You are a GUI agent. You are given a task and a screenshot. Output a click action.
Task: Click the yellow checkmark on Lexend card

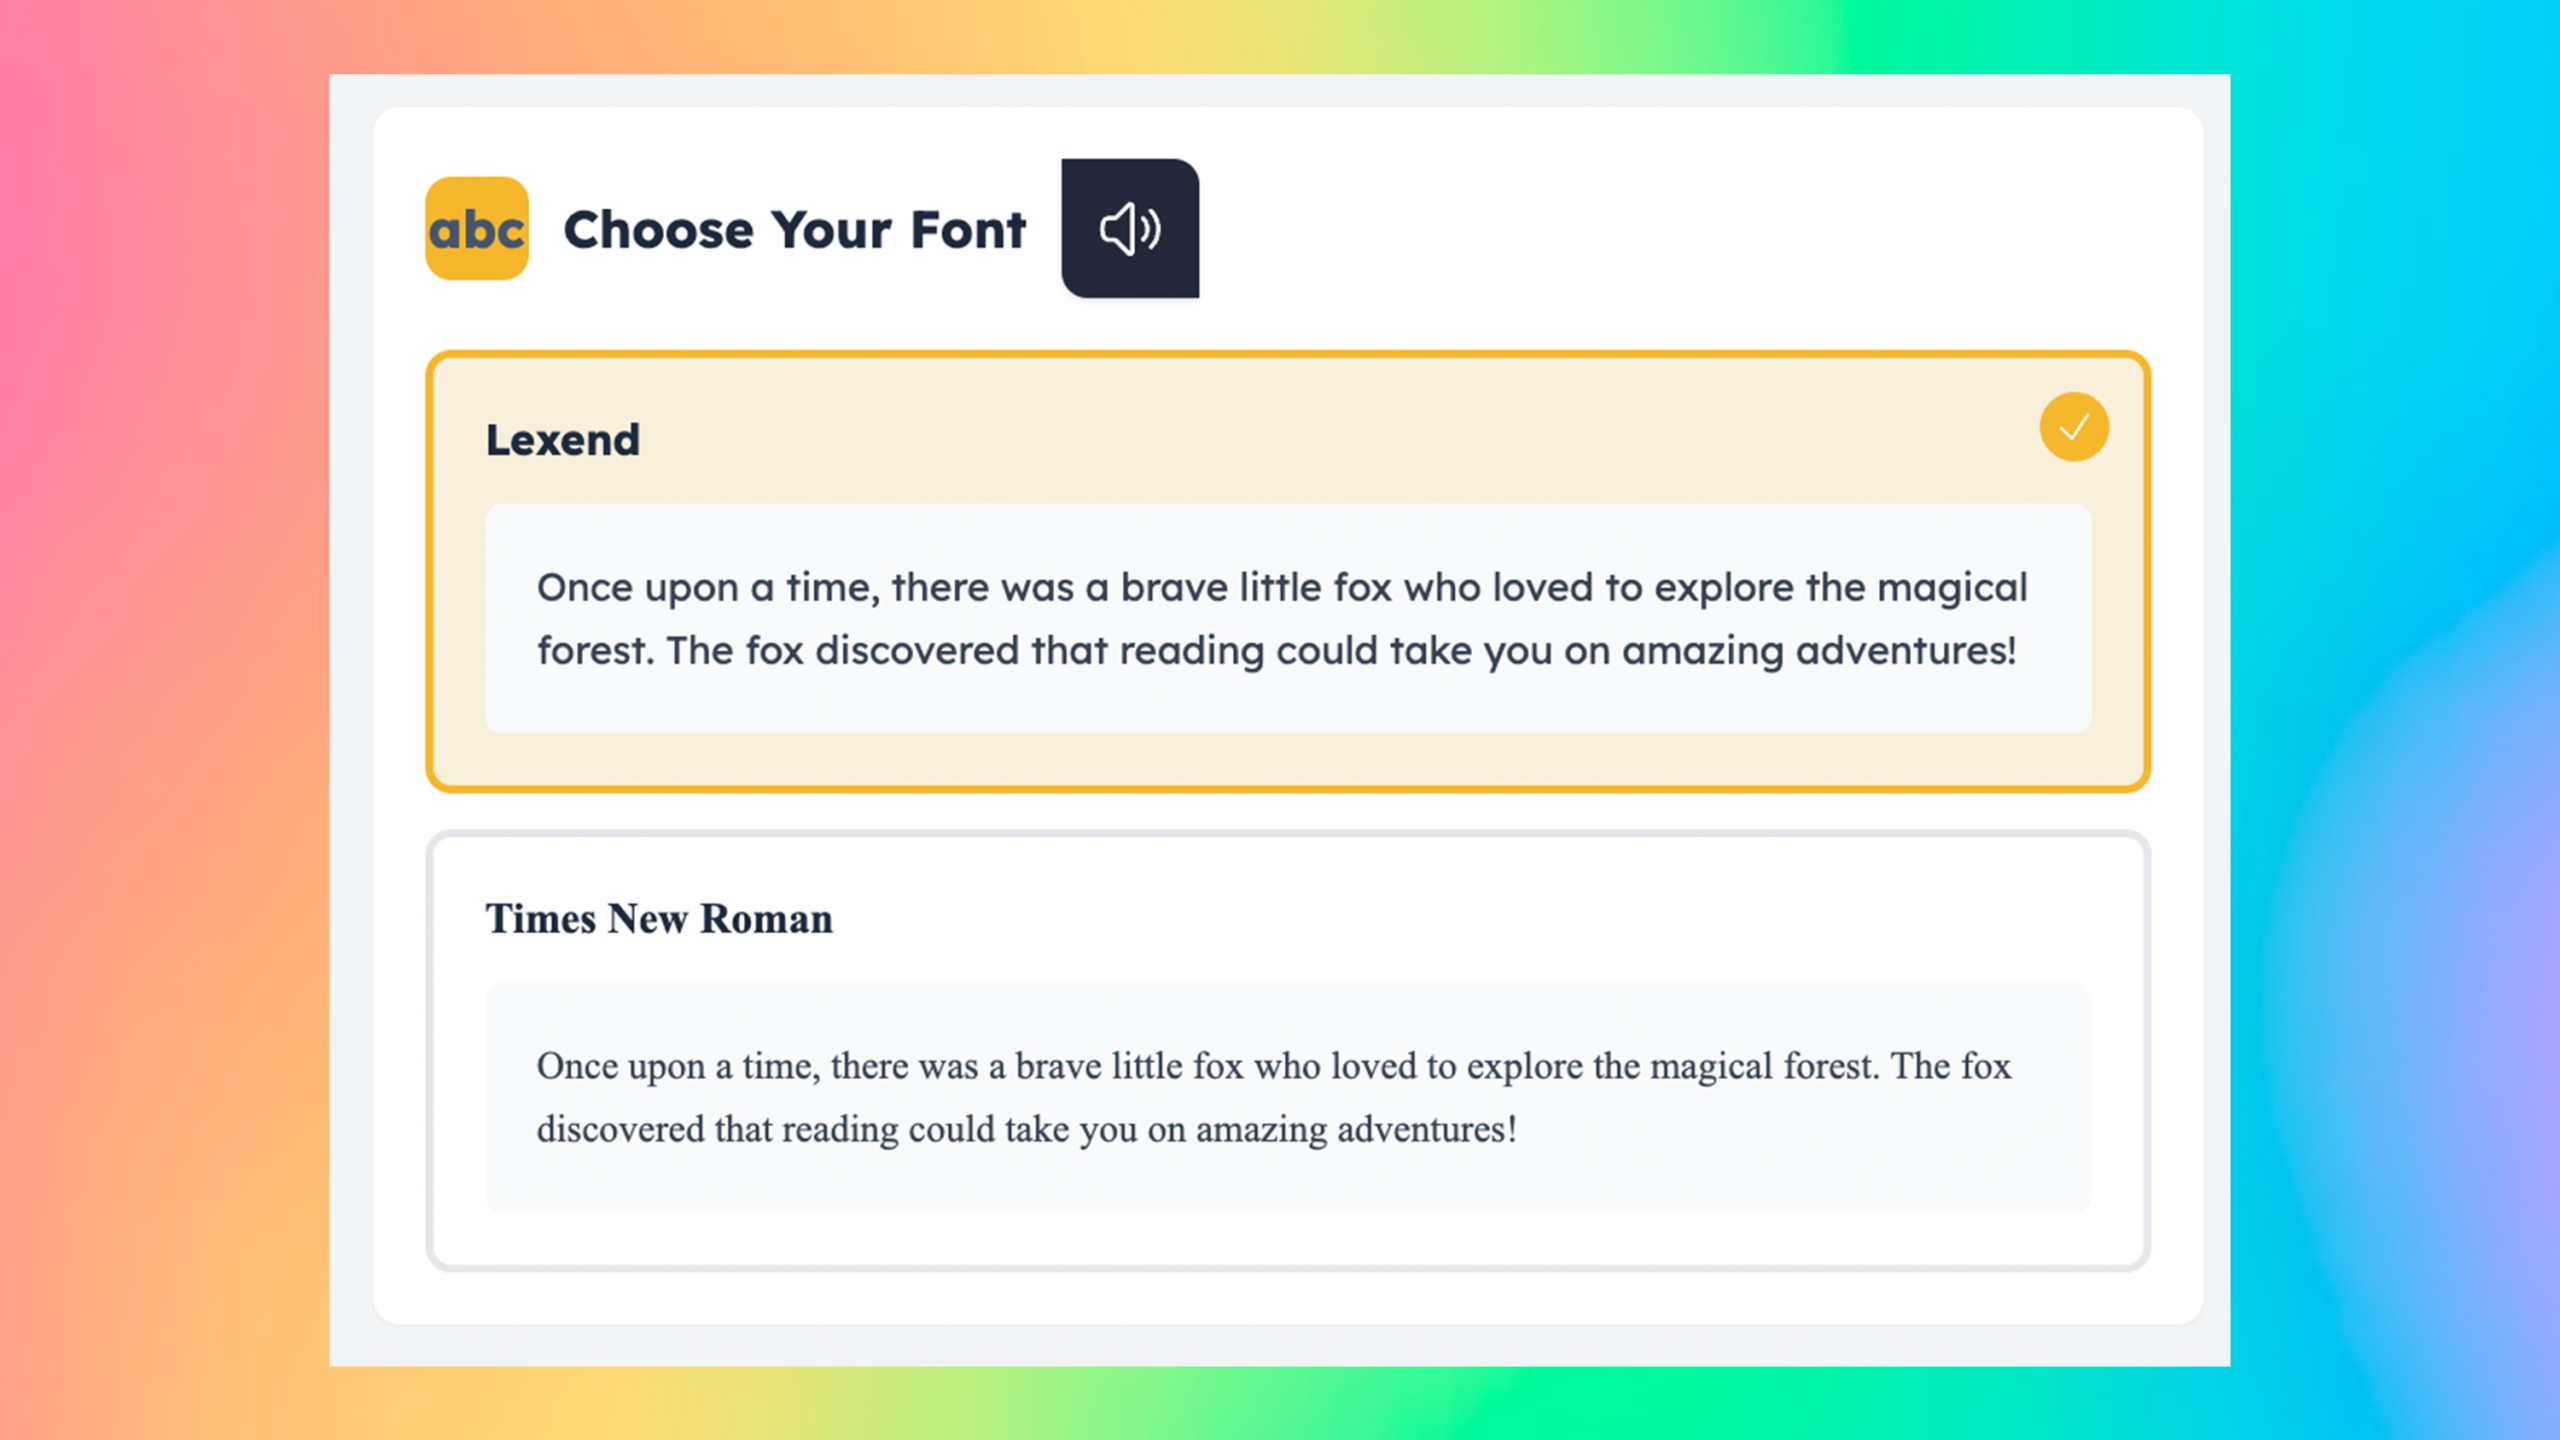[2074, 427]
